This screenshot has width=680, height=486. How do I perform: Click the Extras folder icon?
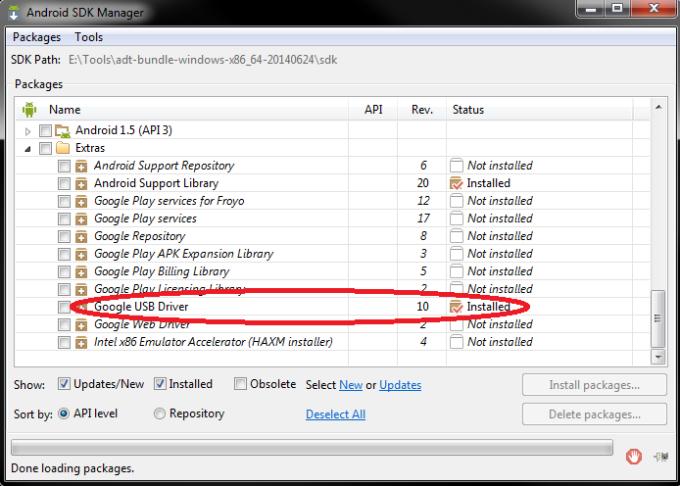point(63,148)
